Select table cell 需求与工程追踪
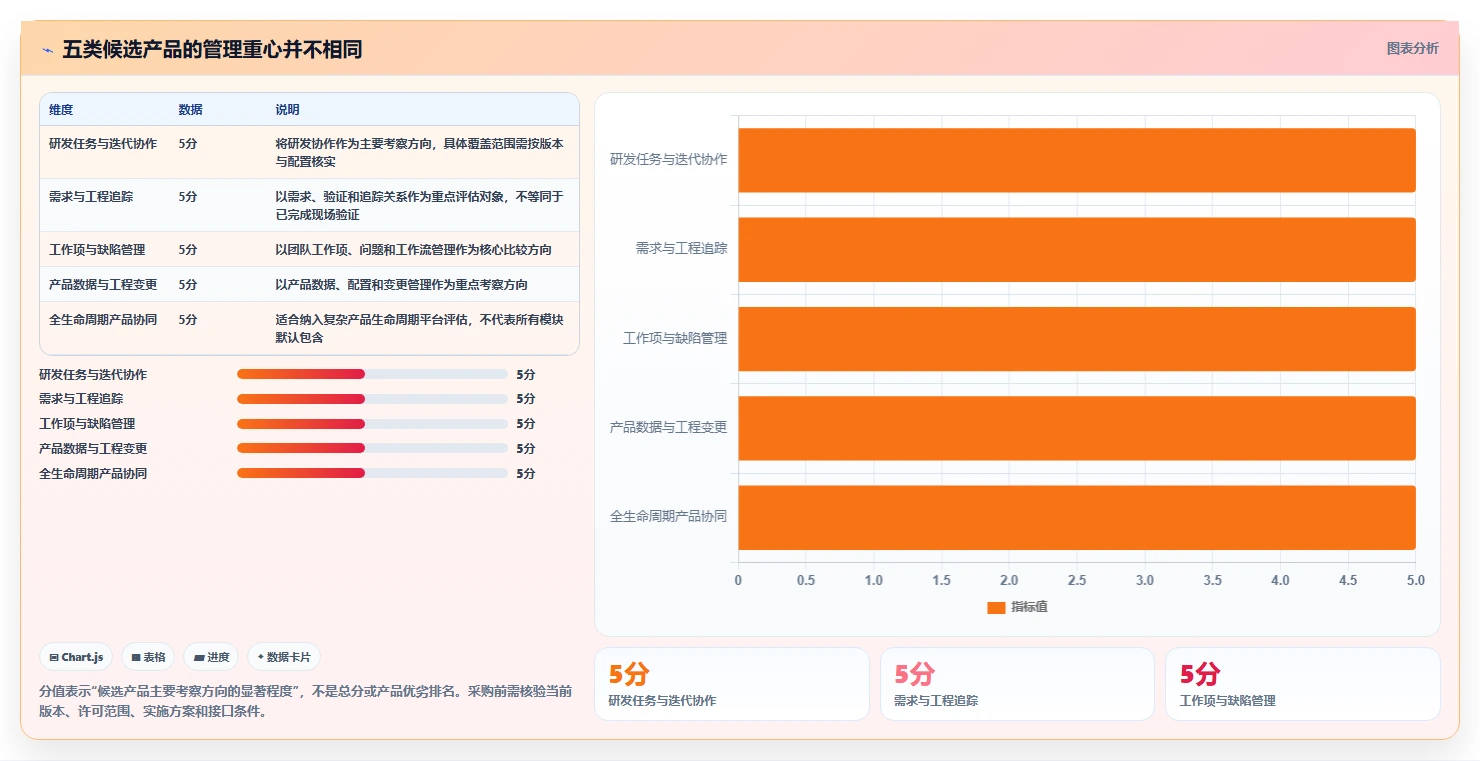The width and height of the screenshot is (1480, 761). click(x=91, y=197)
